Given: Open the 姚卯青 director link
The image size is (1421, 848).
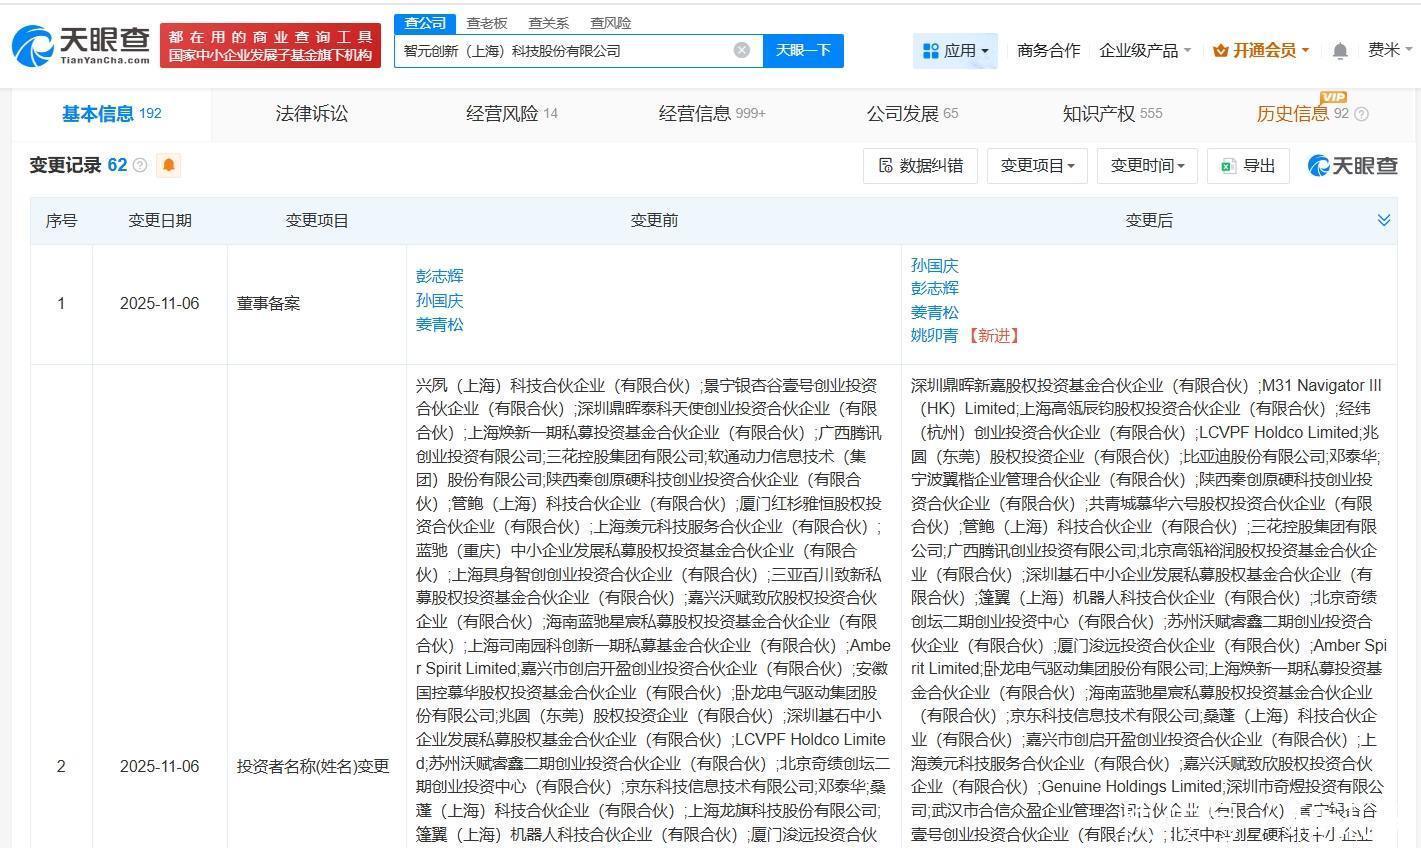Looking at the screenshot, I should (934, 336).
